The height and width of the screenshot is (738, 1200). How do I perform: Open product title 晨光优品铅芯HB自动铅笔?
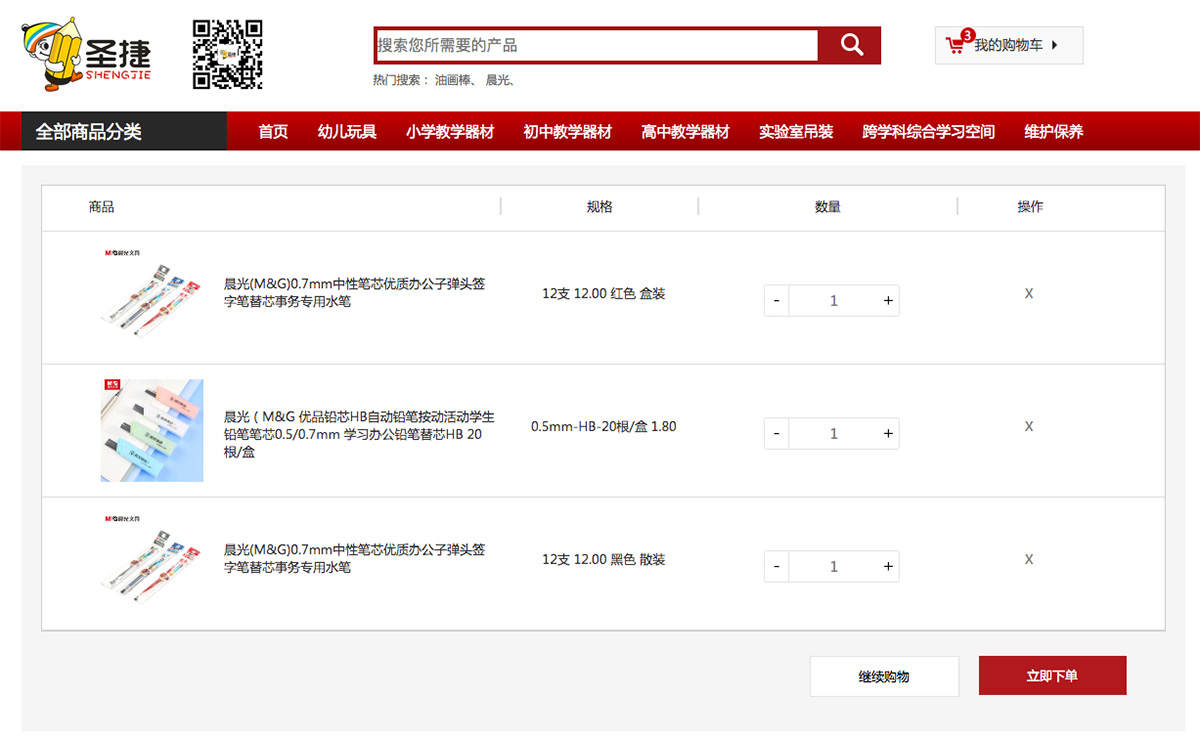click(x=359, y=434)
